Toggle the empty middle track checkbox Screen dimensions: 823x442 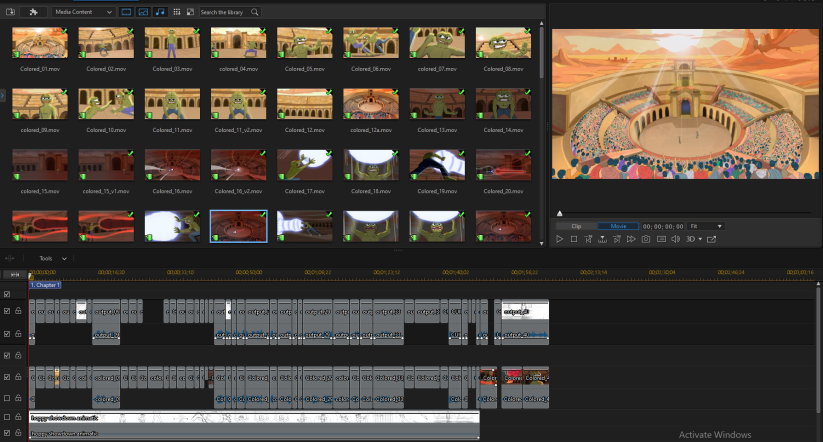click(x=7, y=355)
